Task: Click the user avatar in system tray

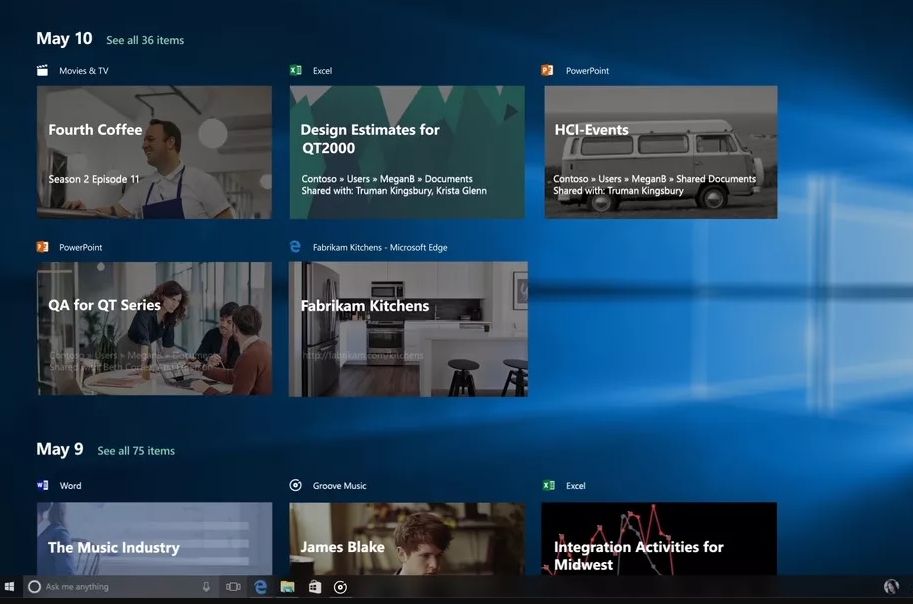Action: (x=891, y=587)
